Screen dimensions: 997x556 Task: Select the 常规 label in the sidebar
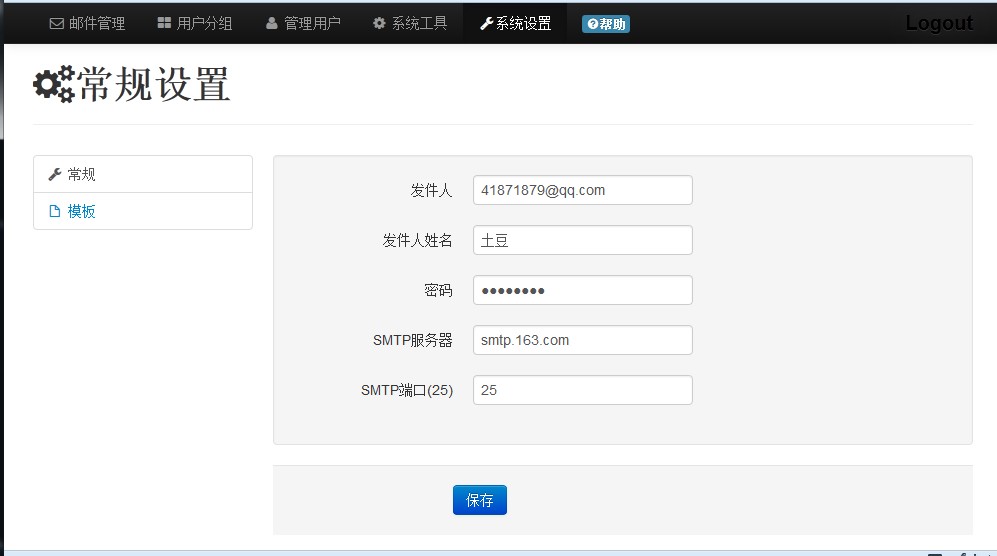(82, 174)
